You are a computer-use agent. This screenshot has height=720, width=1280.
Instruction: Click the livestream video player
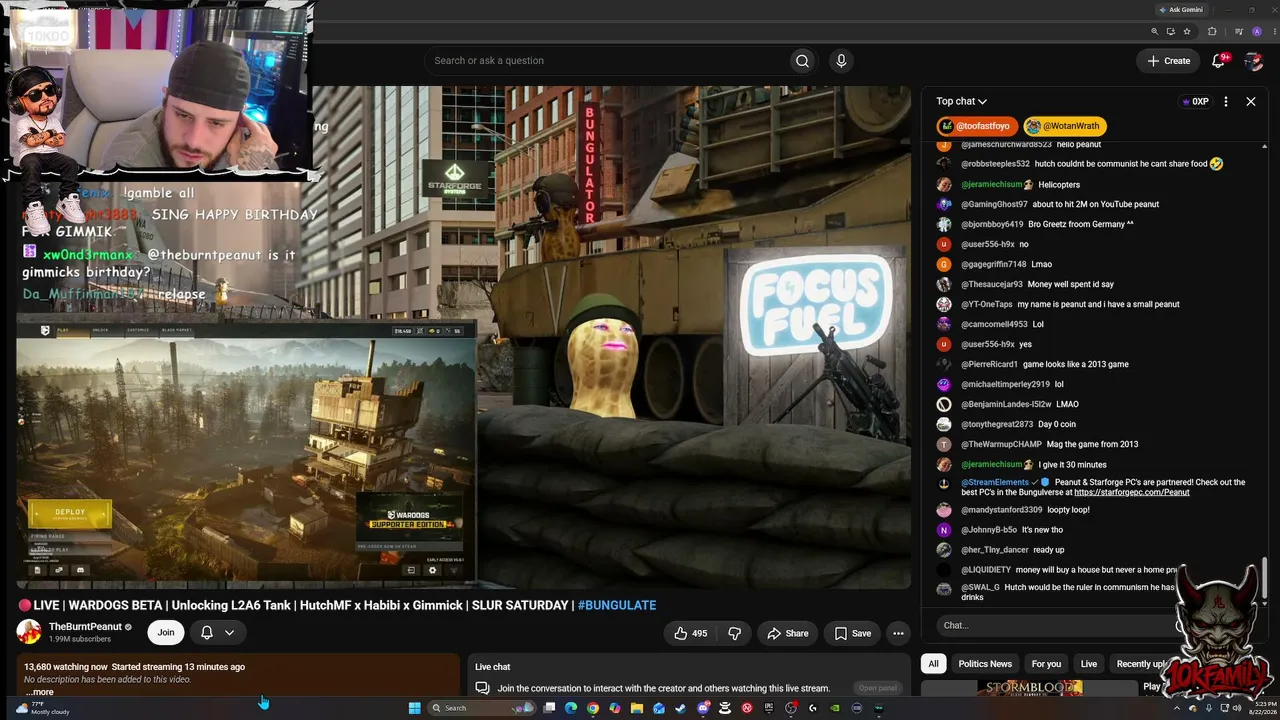[x=464, y=337]
